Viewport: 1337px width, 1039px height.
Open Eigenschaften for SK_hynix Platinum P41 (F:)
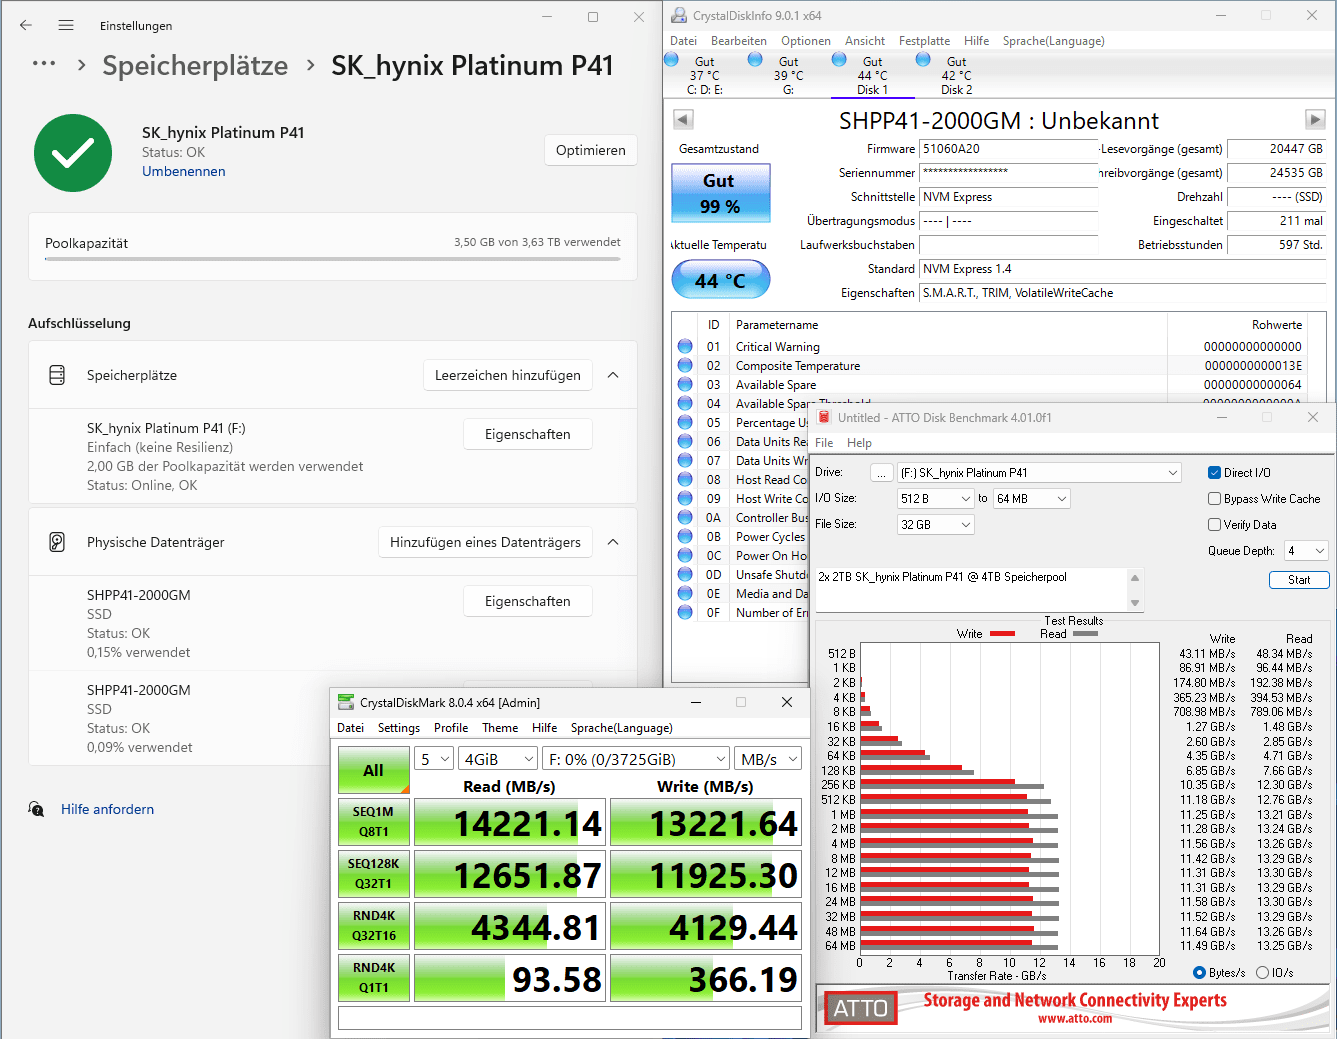point(528,434)
